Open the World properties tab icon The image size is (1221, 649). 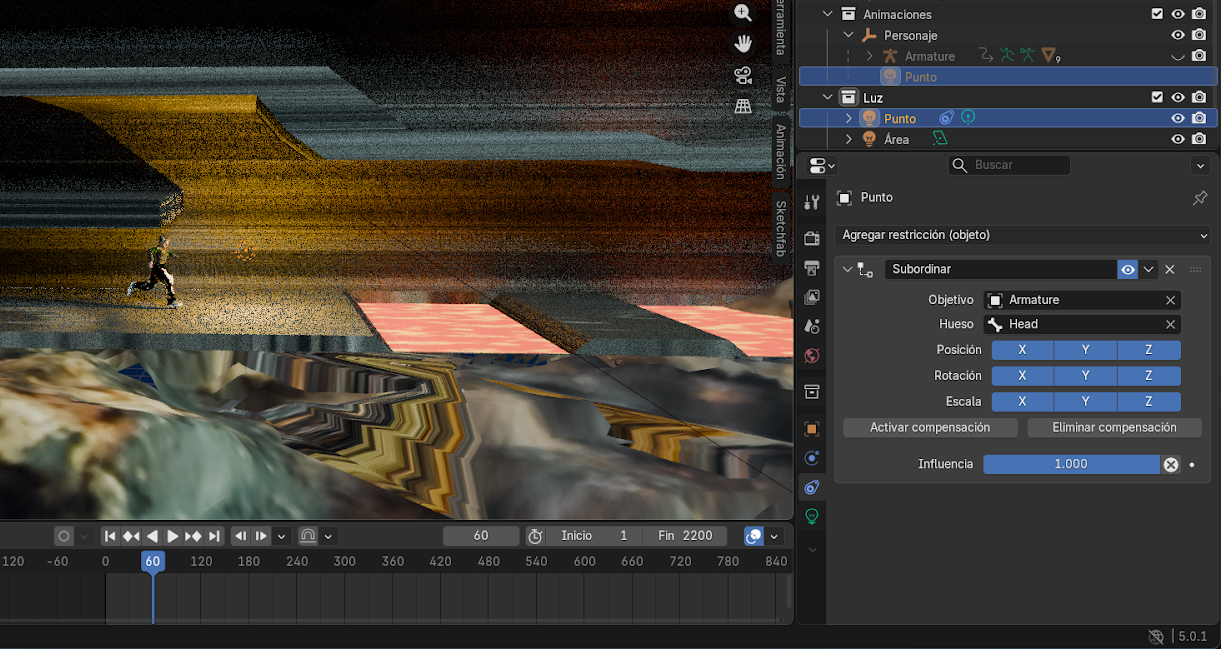[812, 355]
